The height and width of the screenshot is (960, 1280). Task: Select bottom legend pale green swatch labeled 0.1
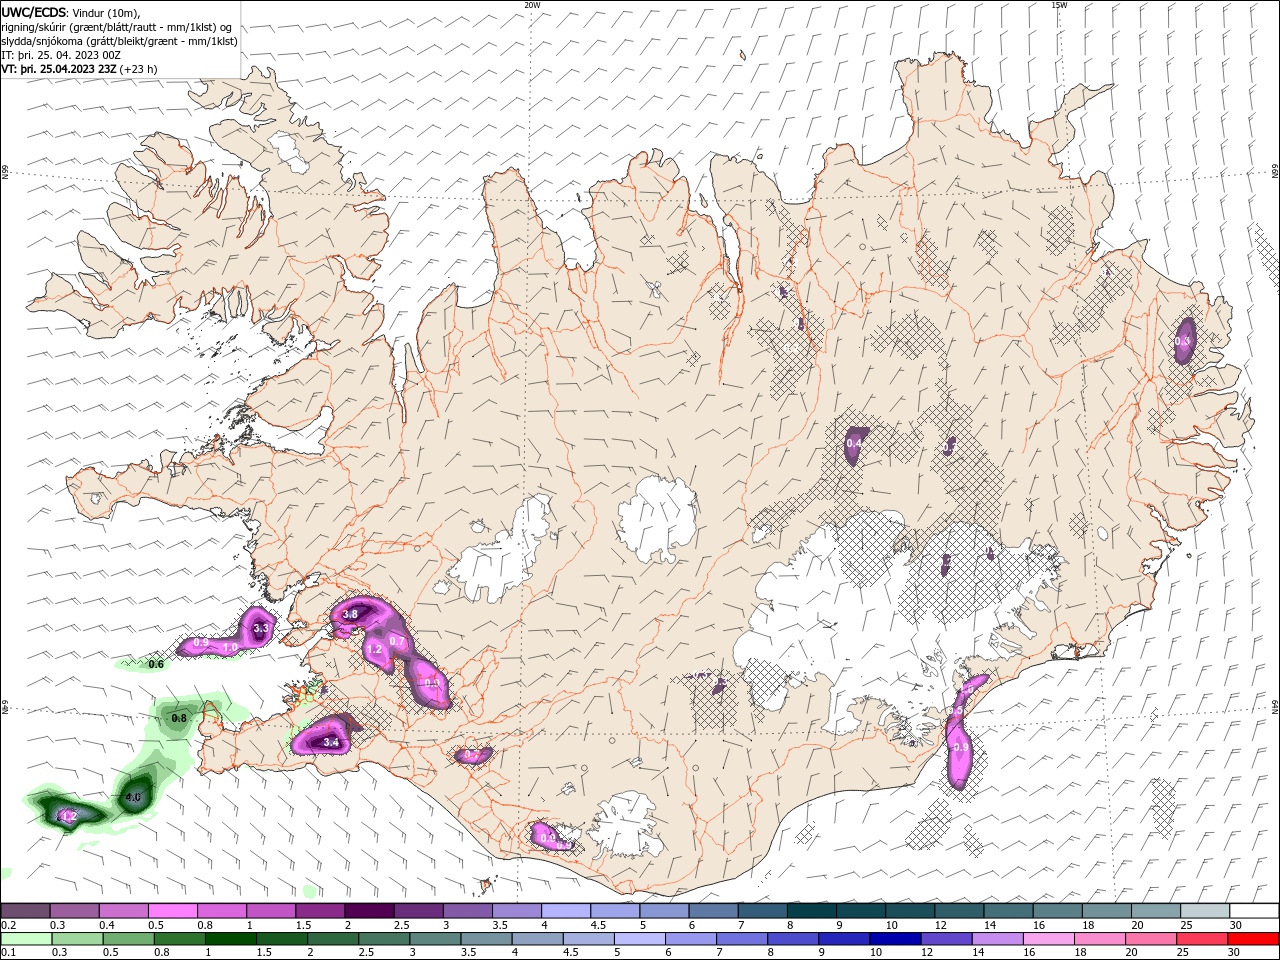tap(26, 939)
